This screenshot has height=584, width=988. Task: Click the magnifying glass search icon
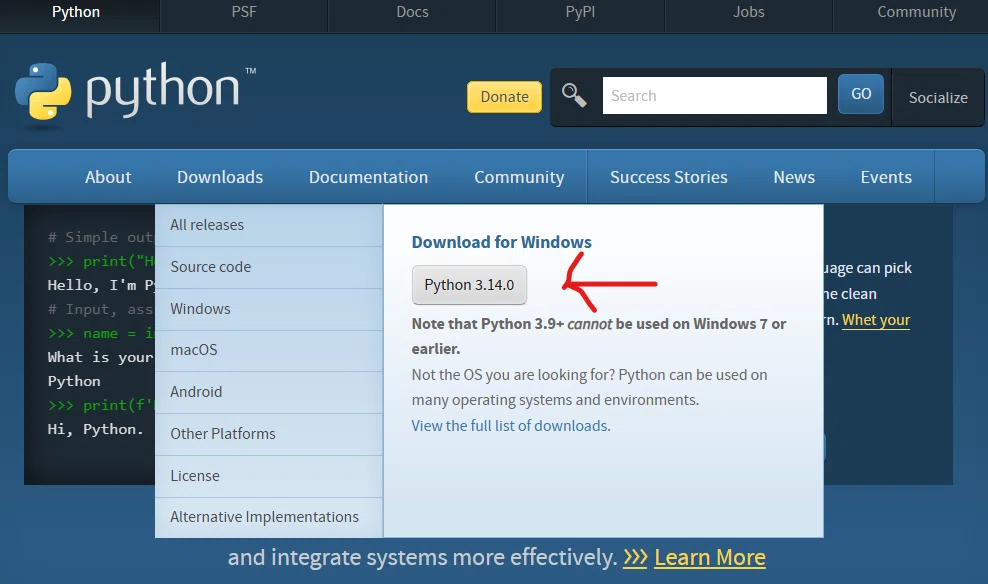click(x=574, y=96)
